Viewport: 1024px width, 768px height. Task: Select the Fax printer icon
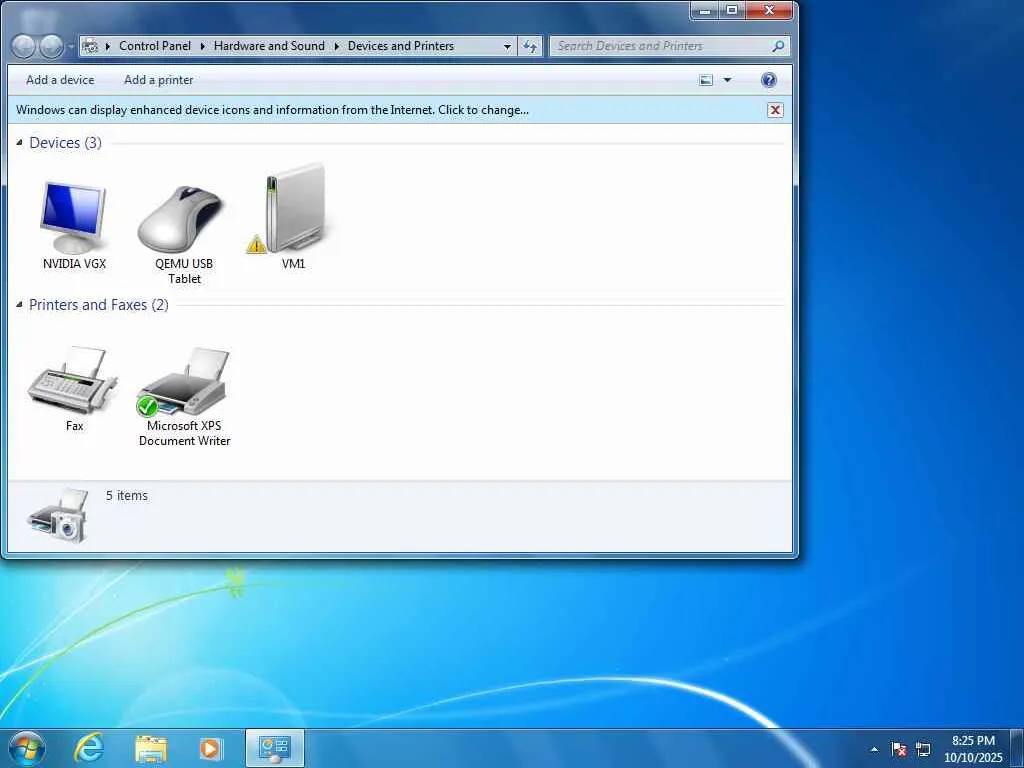[72, 380]
